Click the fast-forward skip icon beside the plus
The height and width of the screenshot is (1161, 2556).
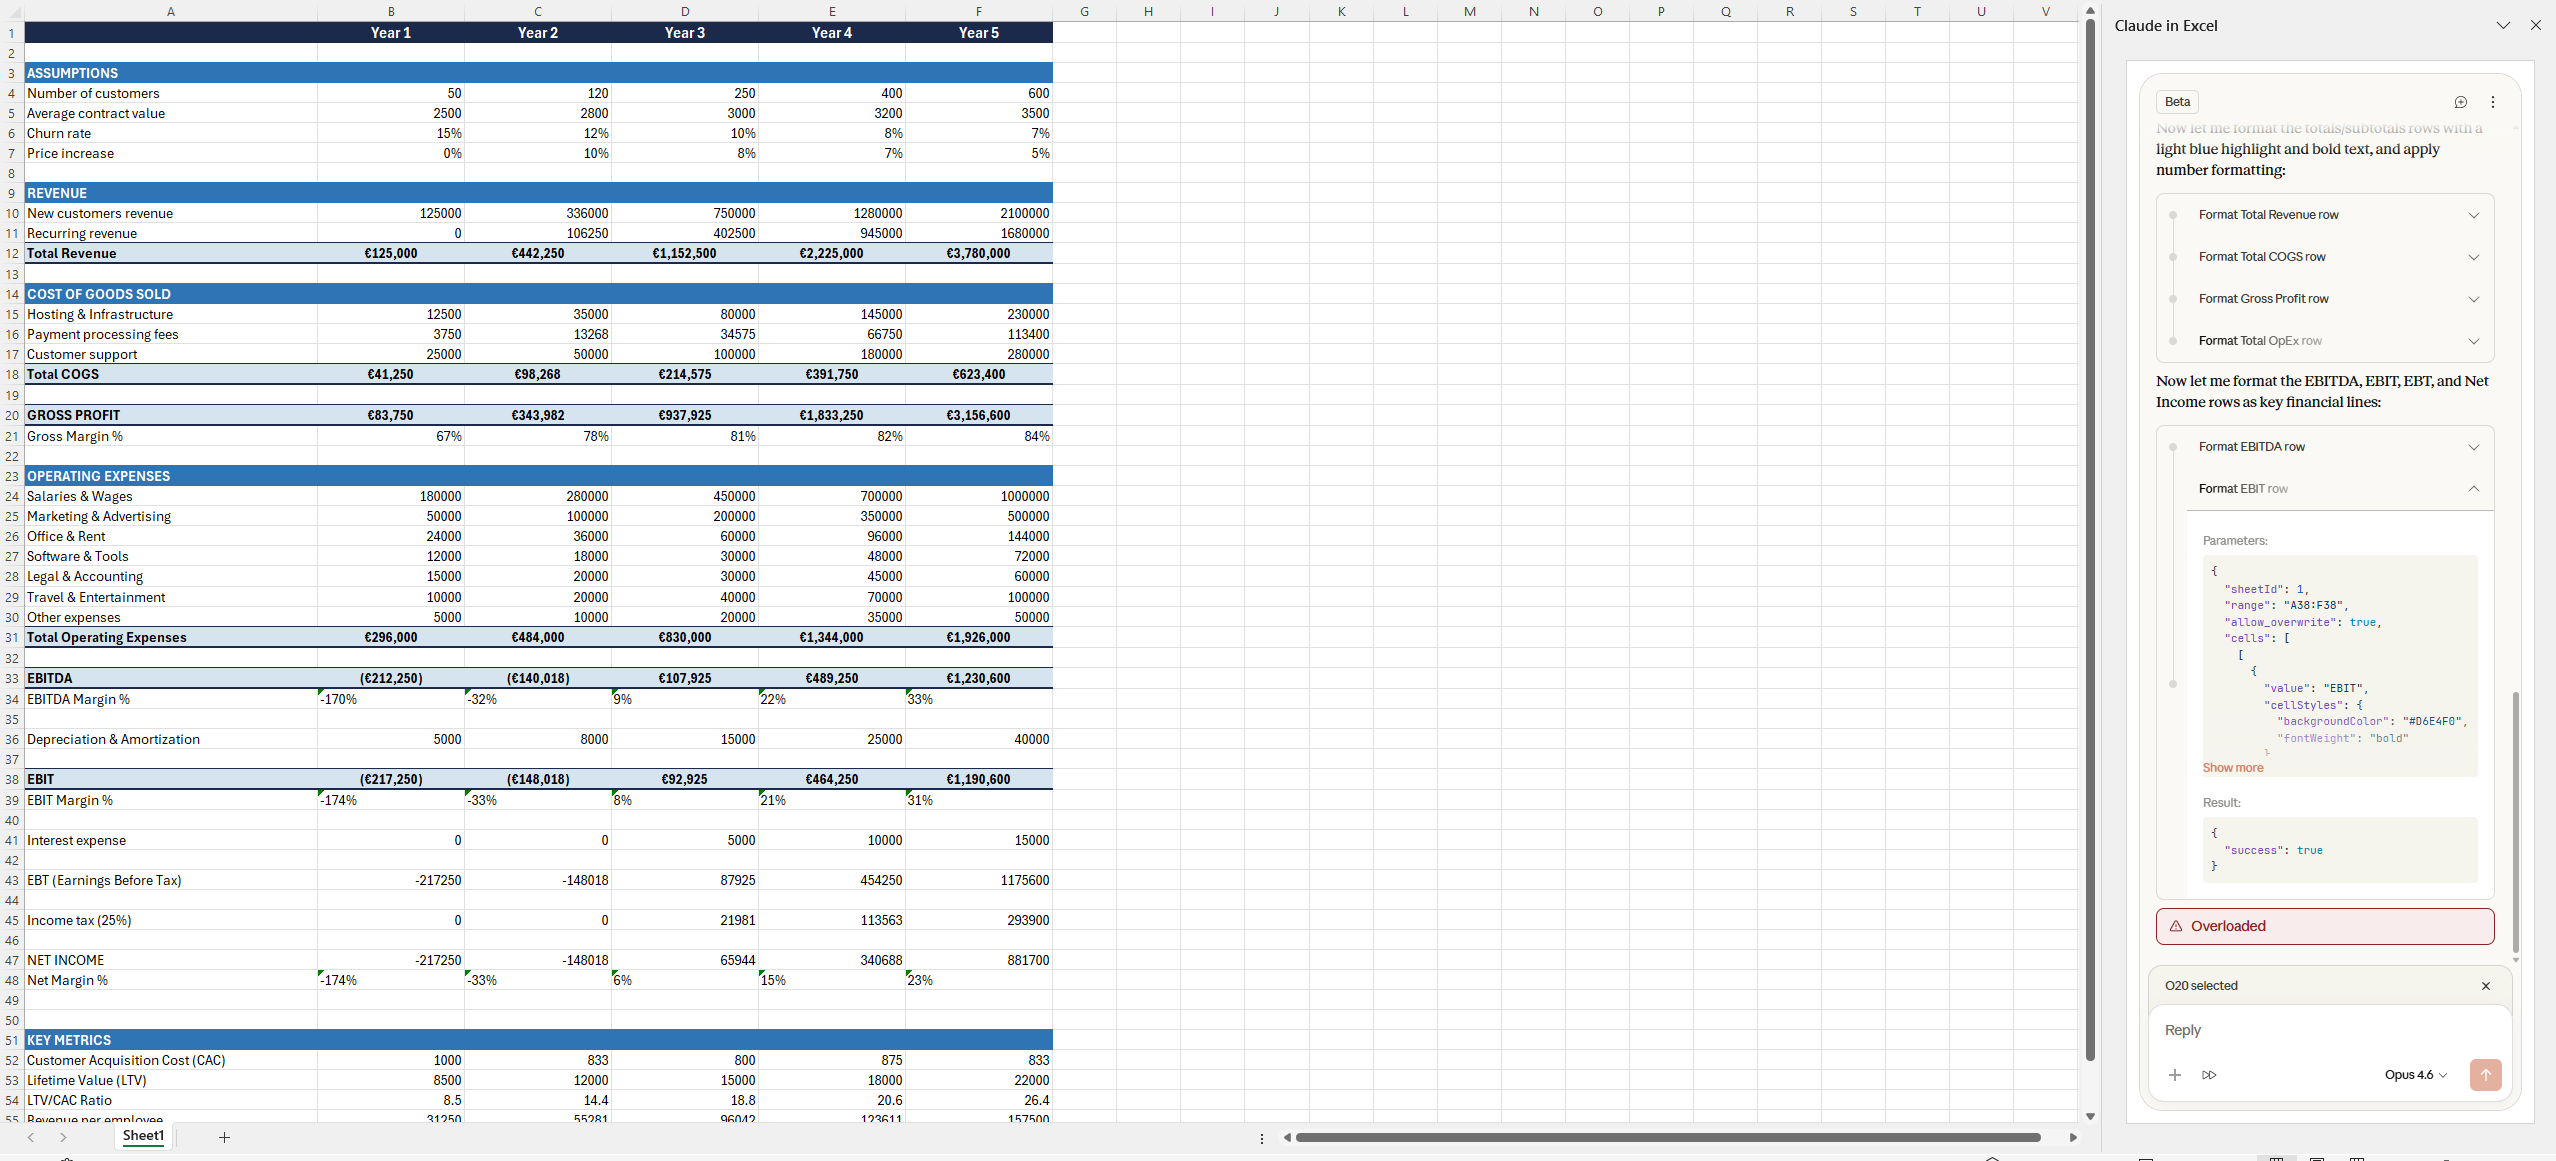pos(2209,1075)
